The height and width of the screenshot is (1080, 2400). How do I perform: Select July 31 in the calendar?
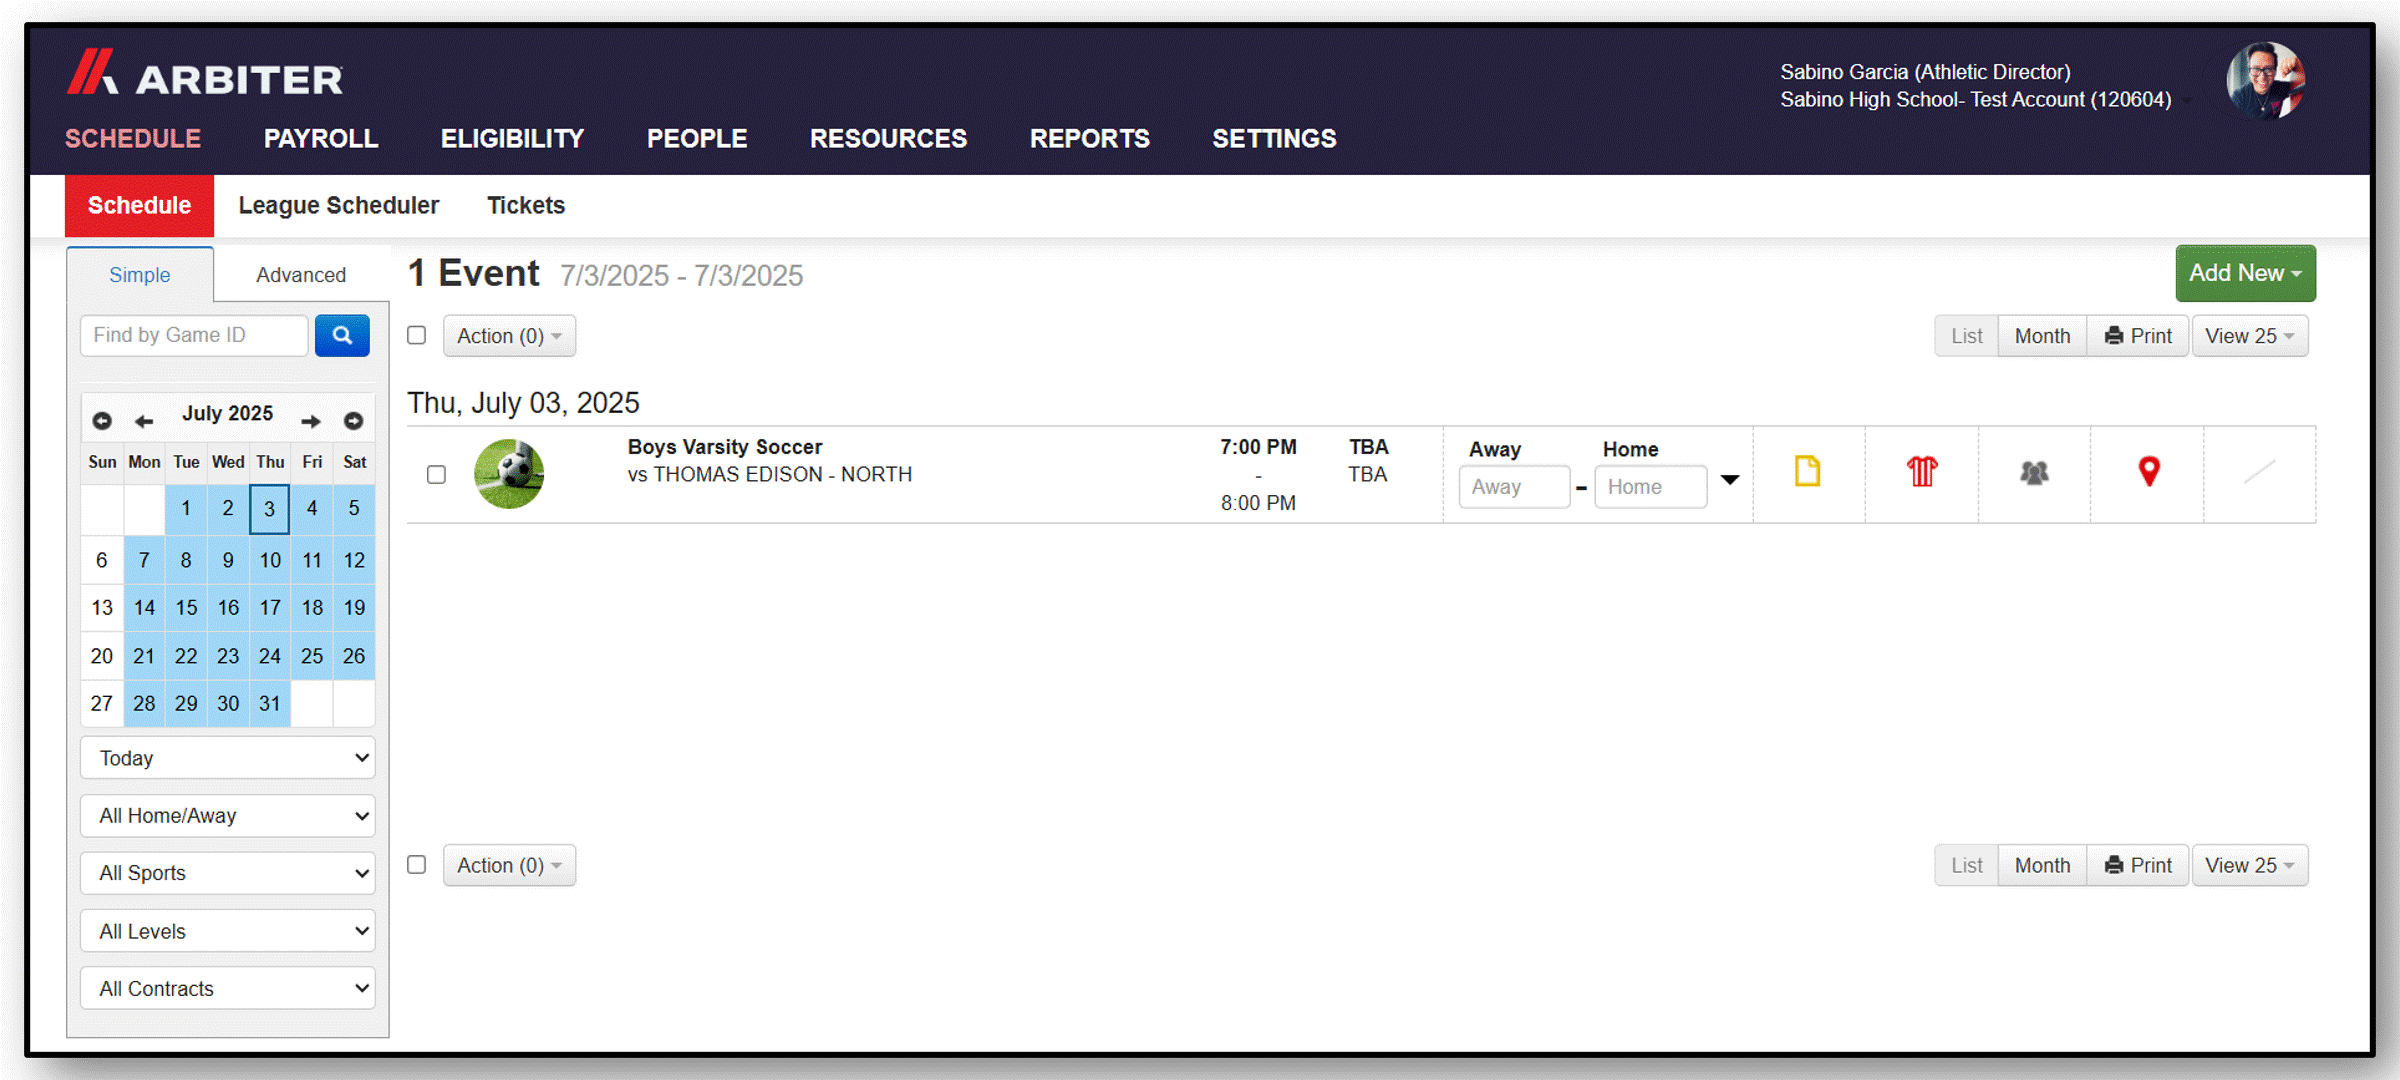pos(269,703)
